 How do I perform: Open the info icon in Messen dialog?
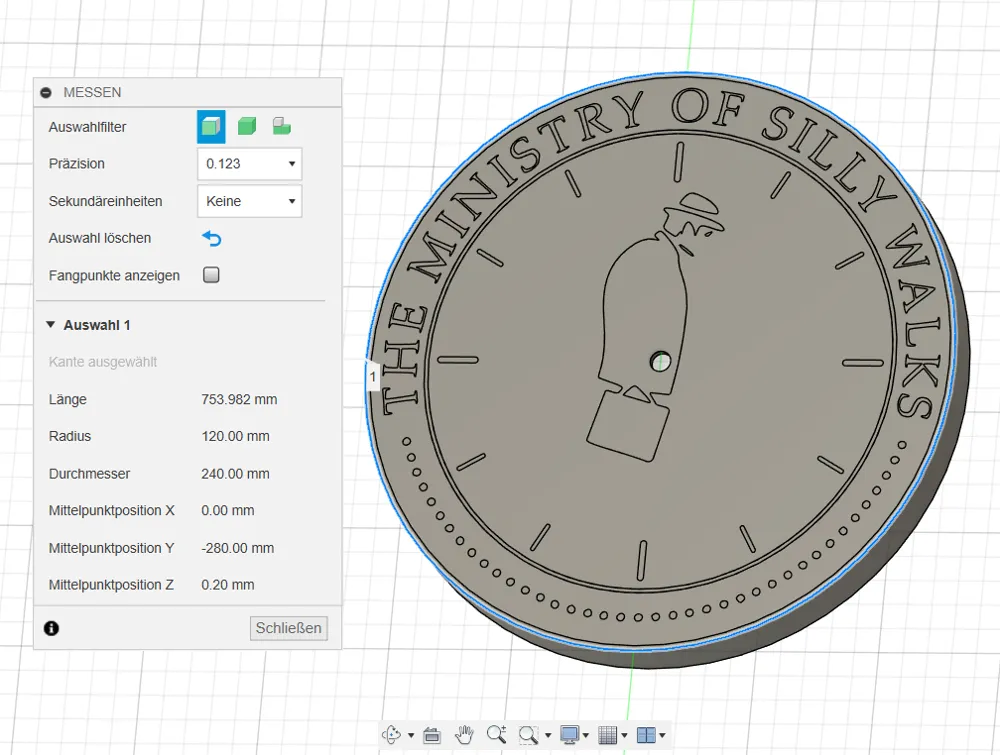(x=52, y=628)
